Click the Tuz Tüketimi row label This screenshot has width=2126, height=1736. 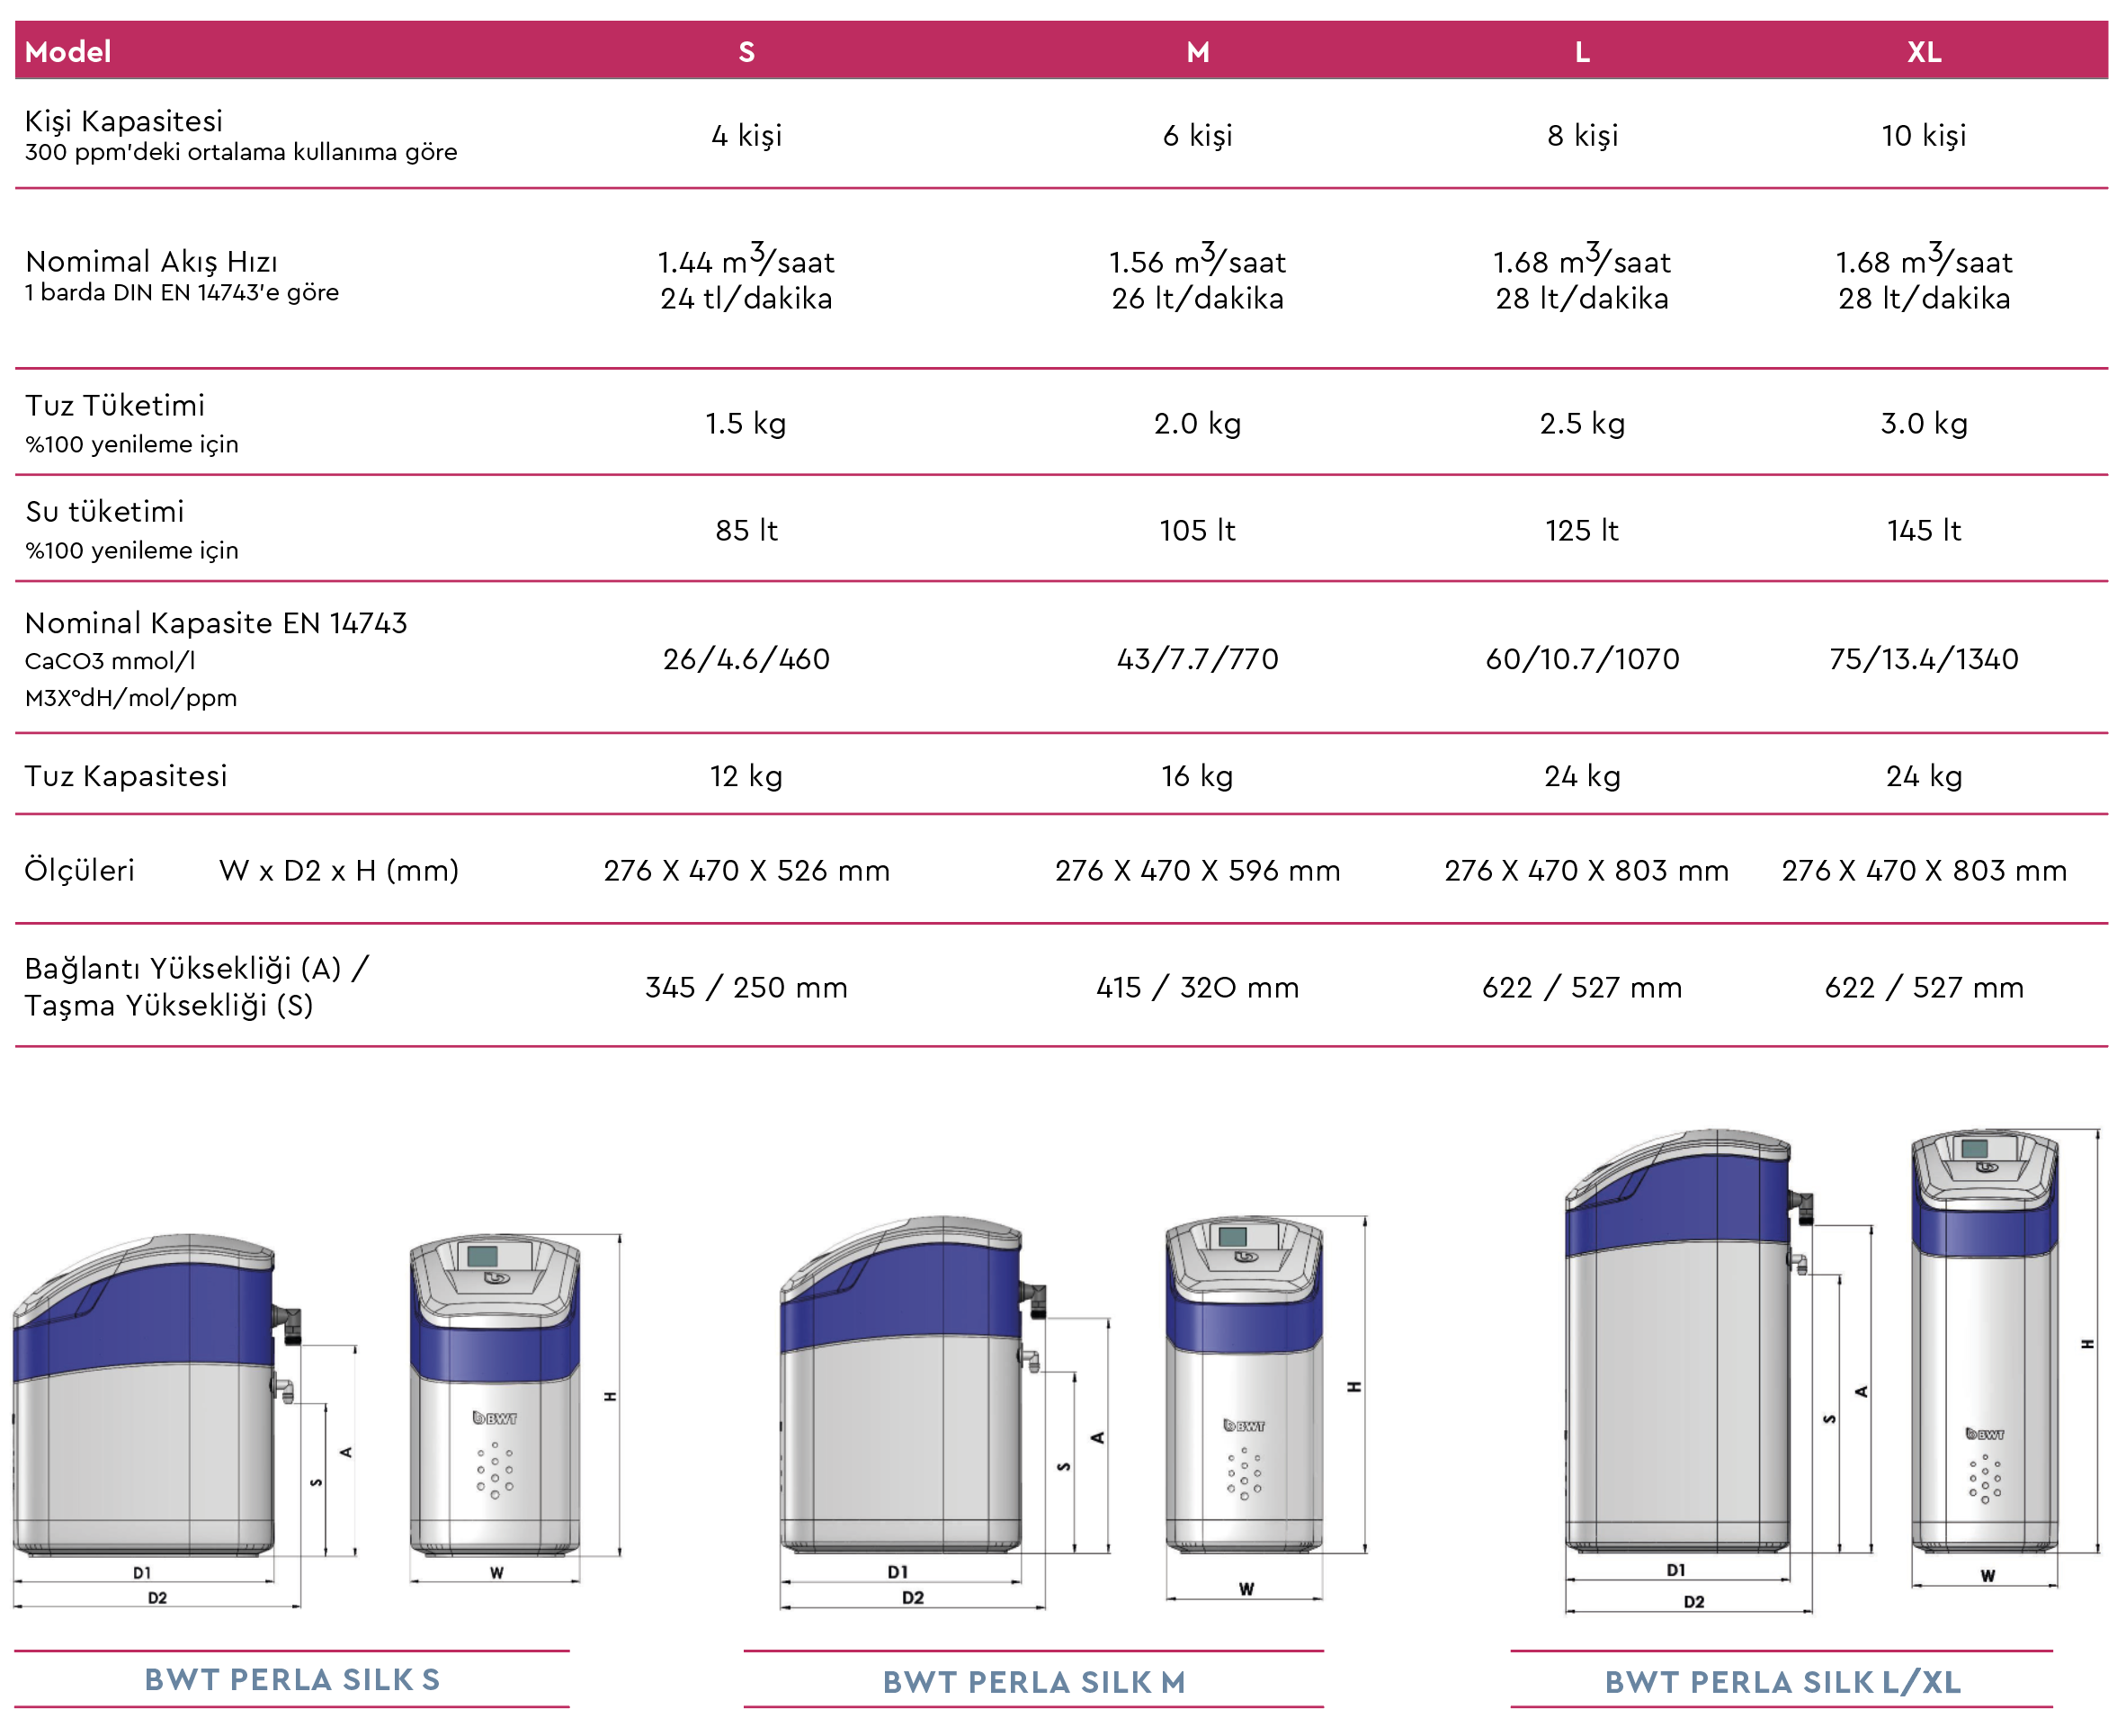coord(115,405)
